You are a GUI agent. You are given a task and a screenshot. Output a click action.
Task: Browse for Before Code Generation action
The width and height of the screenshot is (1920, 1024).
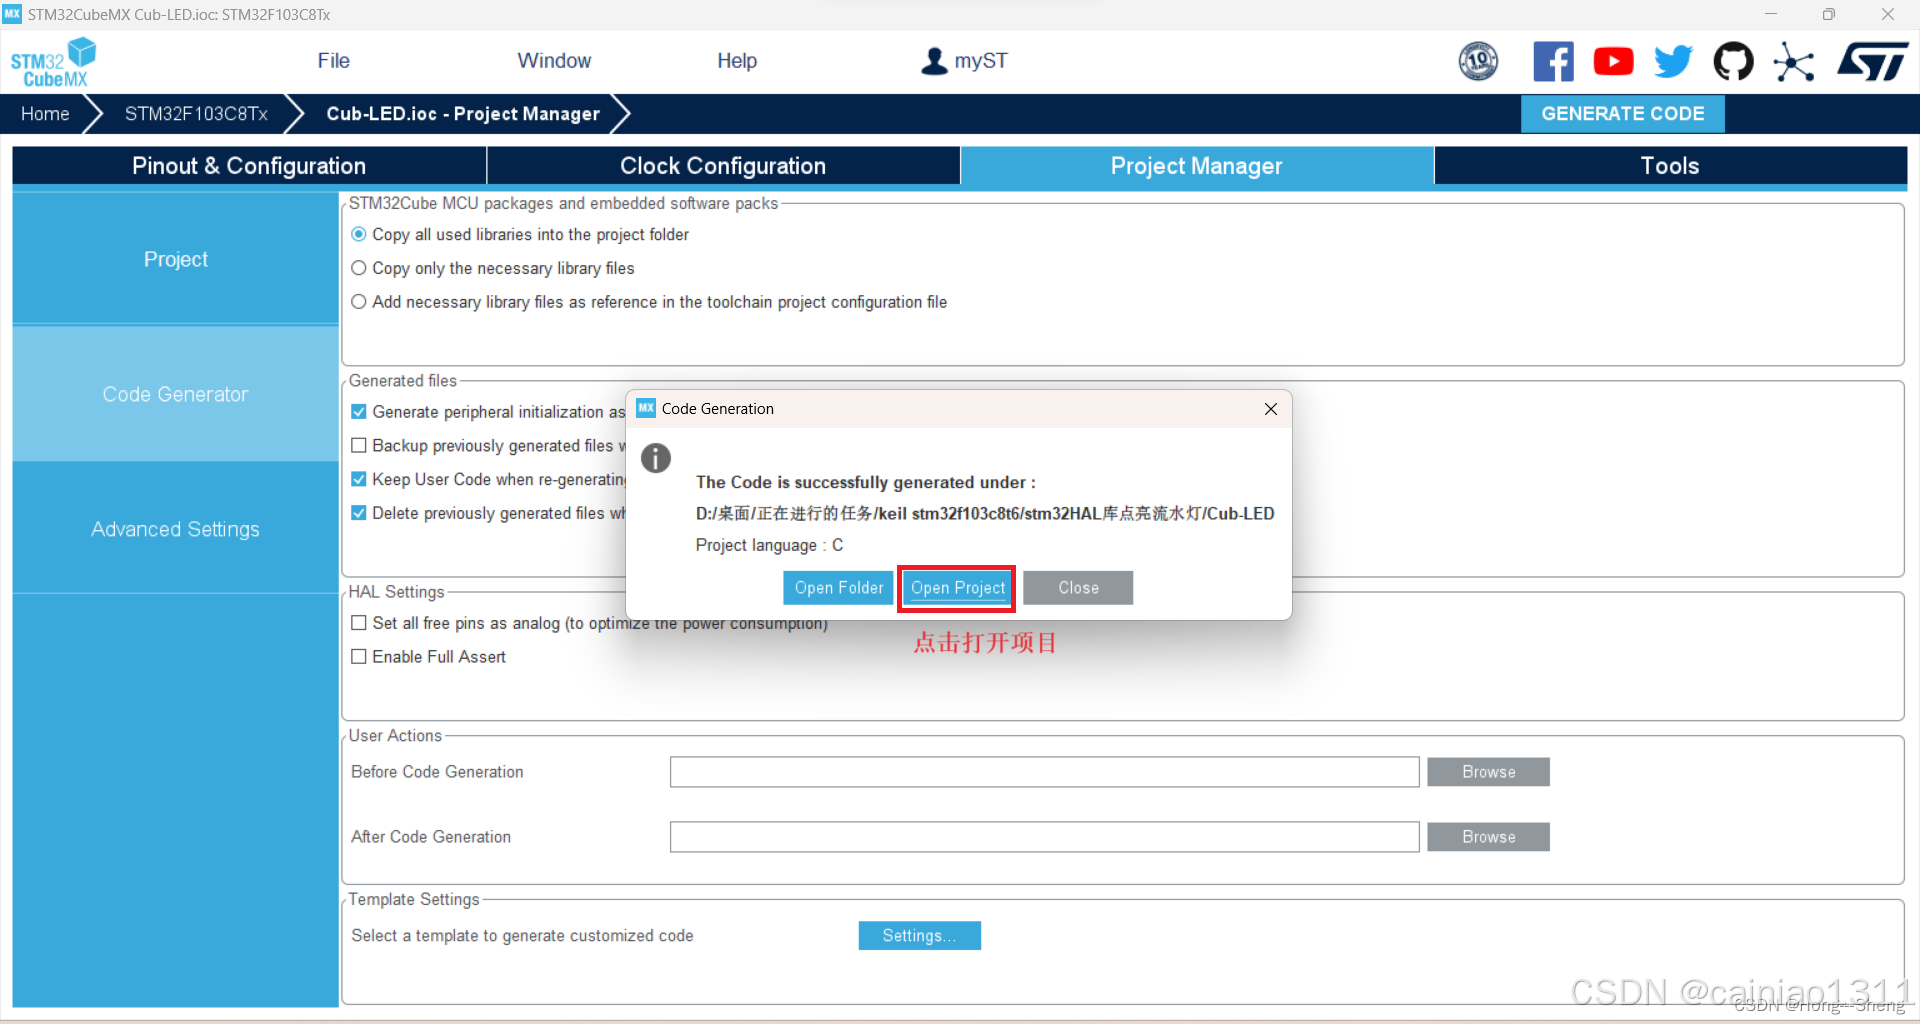click(1488, 772)
